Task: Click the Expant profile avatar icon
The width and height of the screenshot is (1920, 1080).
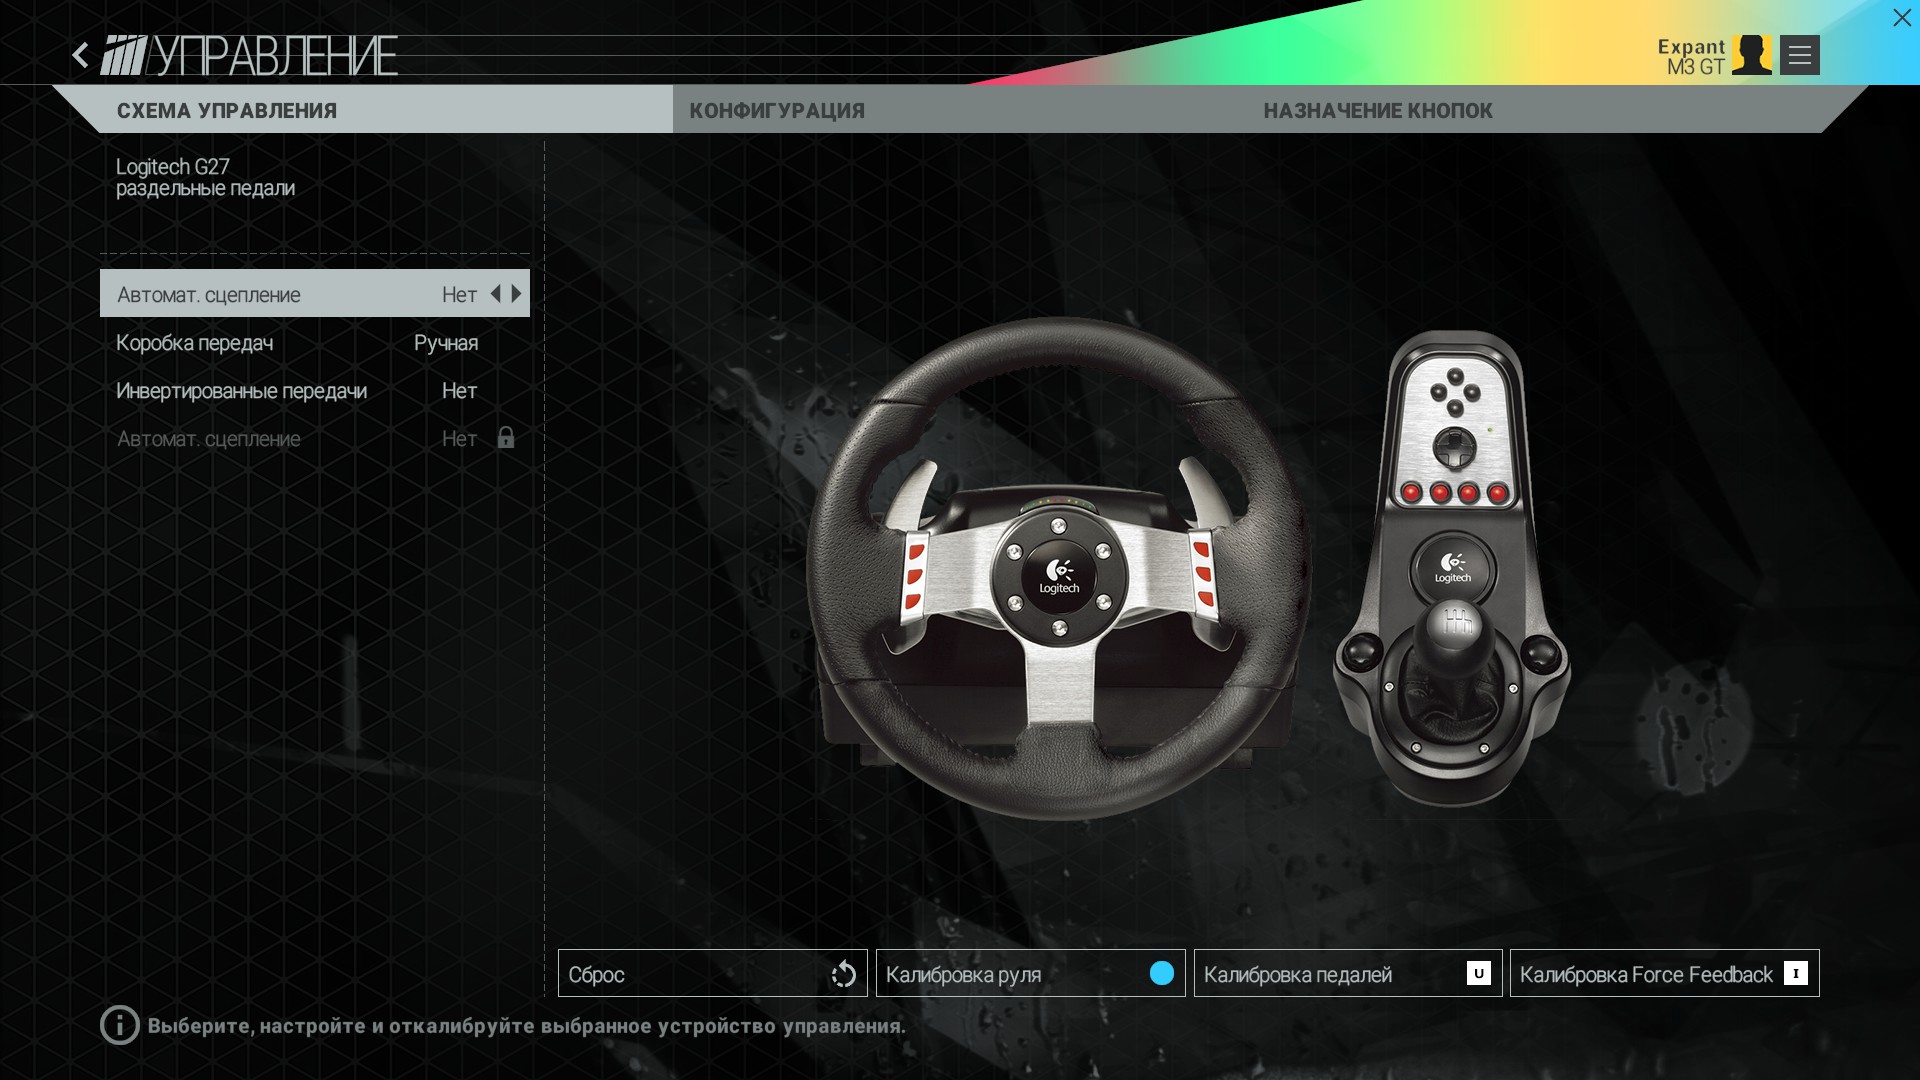Action: [1751, 55]
